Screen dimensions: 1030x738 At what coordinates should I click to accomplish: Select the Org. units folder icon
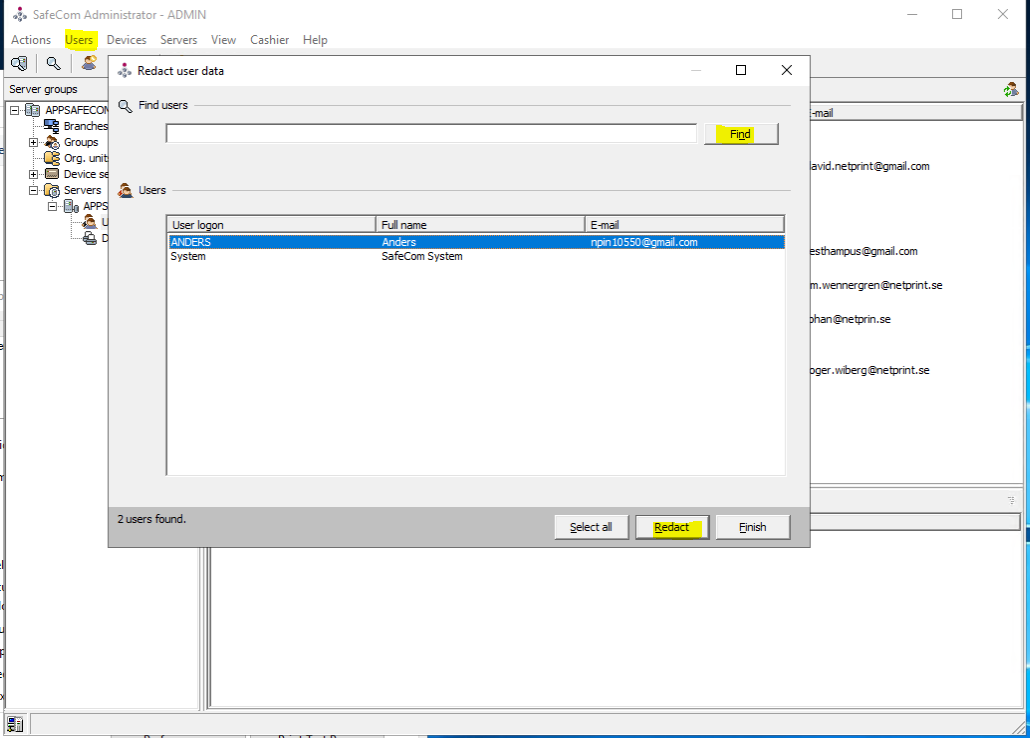[x=52, y=158]
